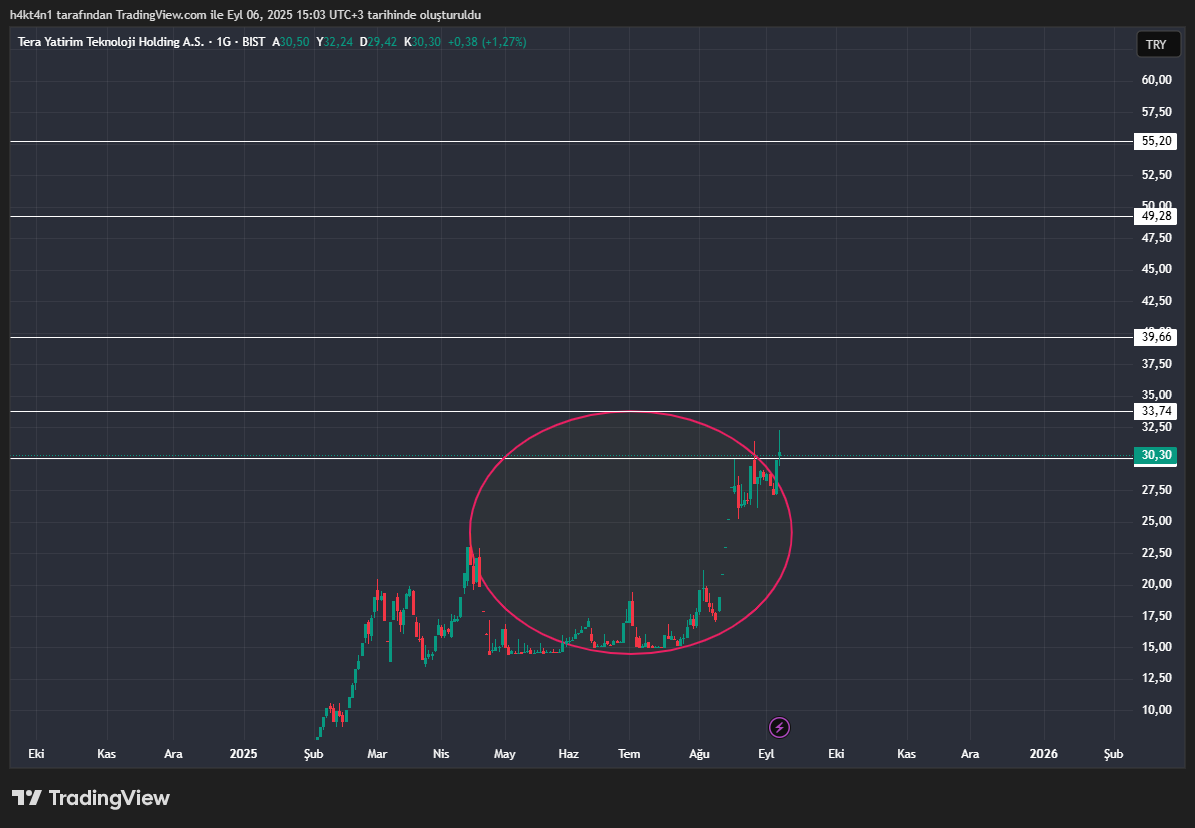
Task: Click the Haz month label on the time axis
Action: coord(569,754)
